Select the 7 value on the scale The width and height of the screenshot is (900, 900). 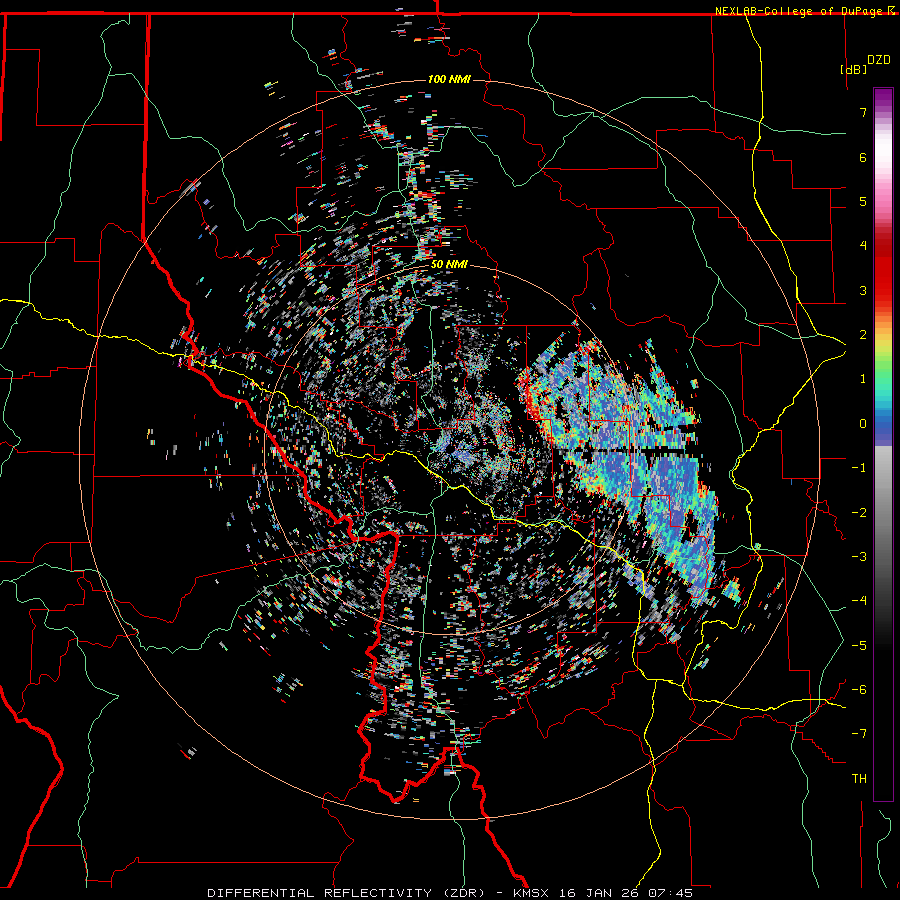point(863,112)
